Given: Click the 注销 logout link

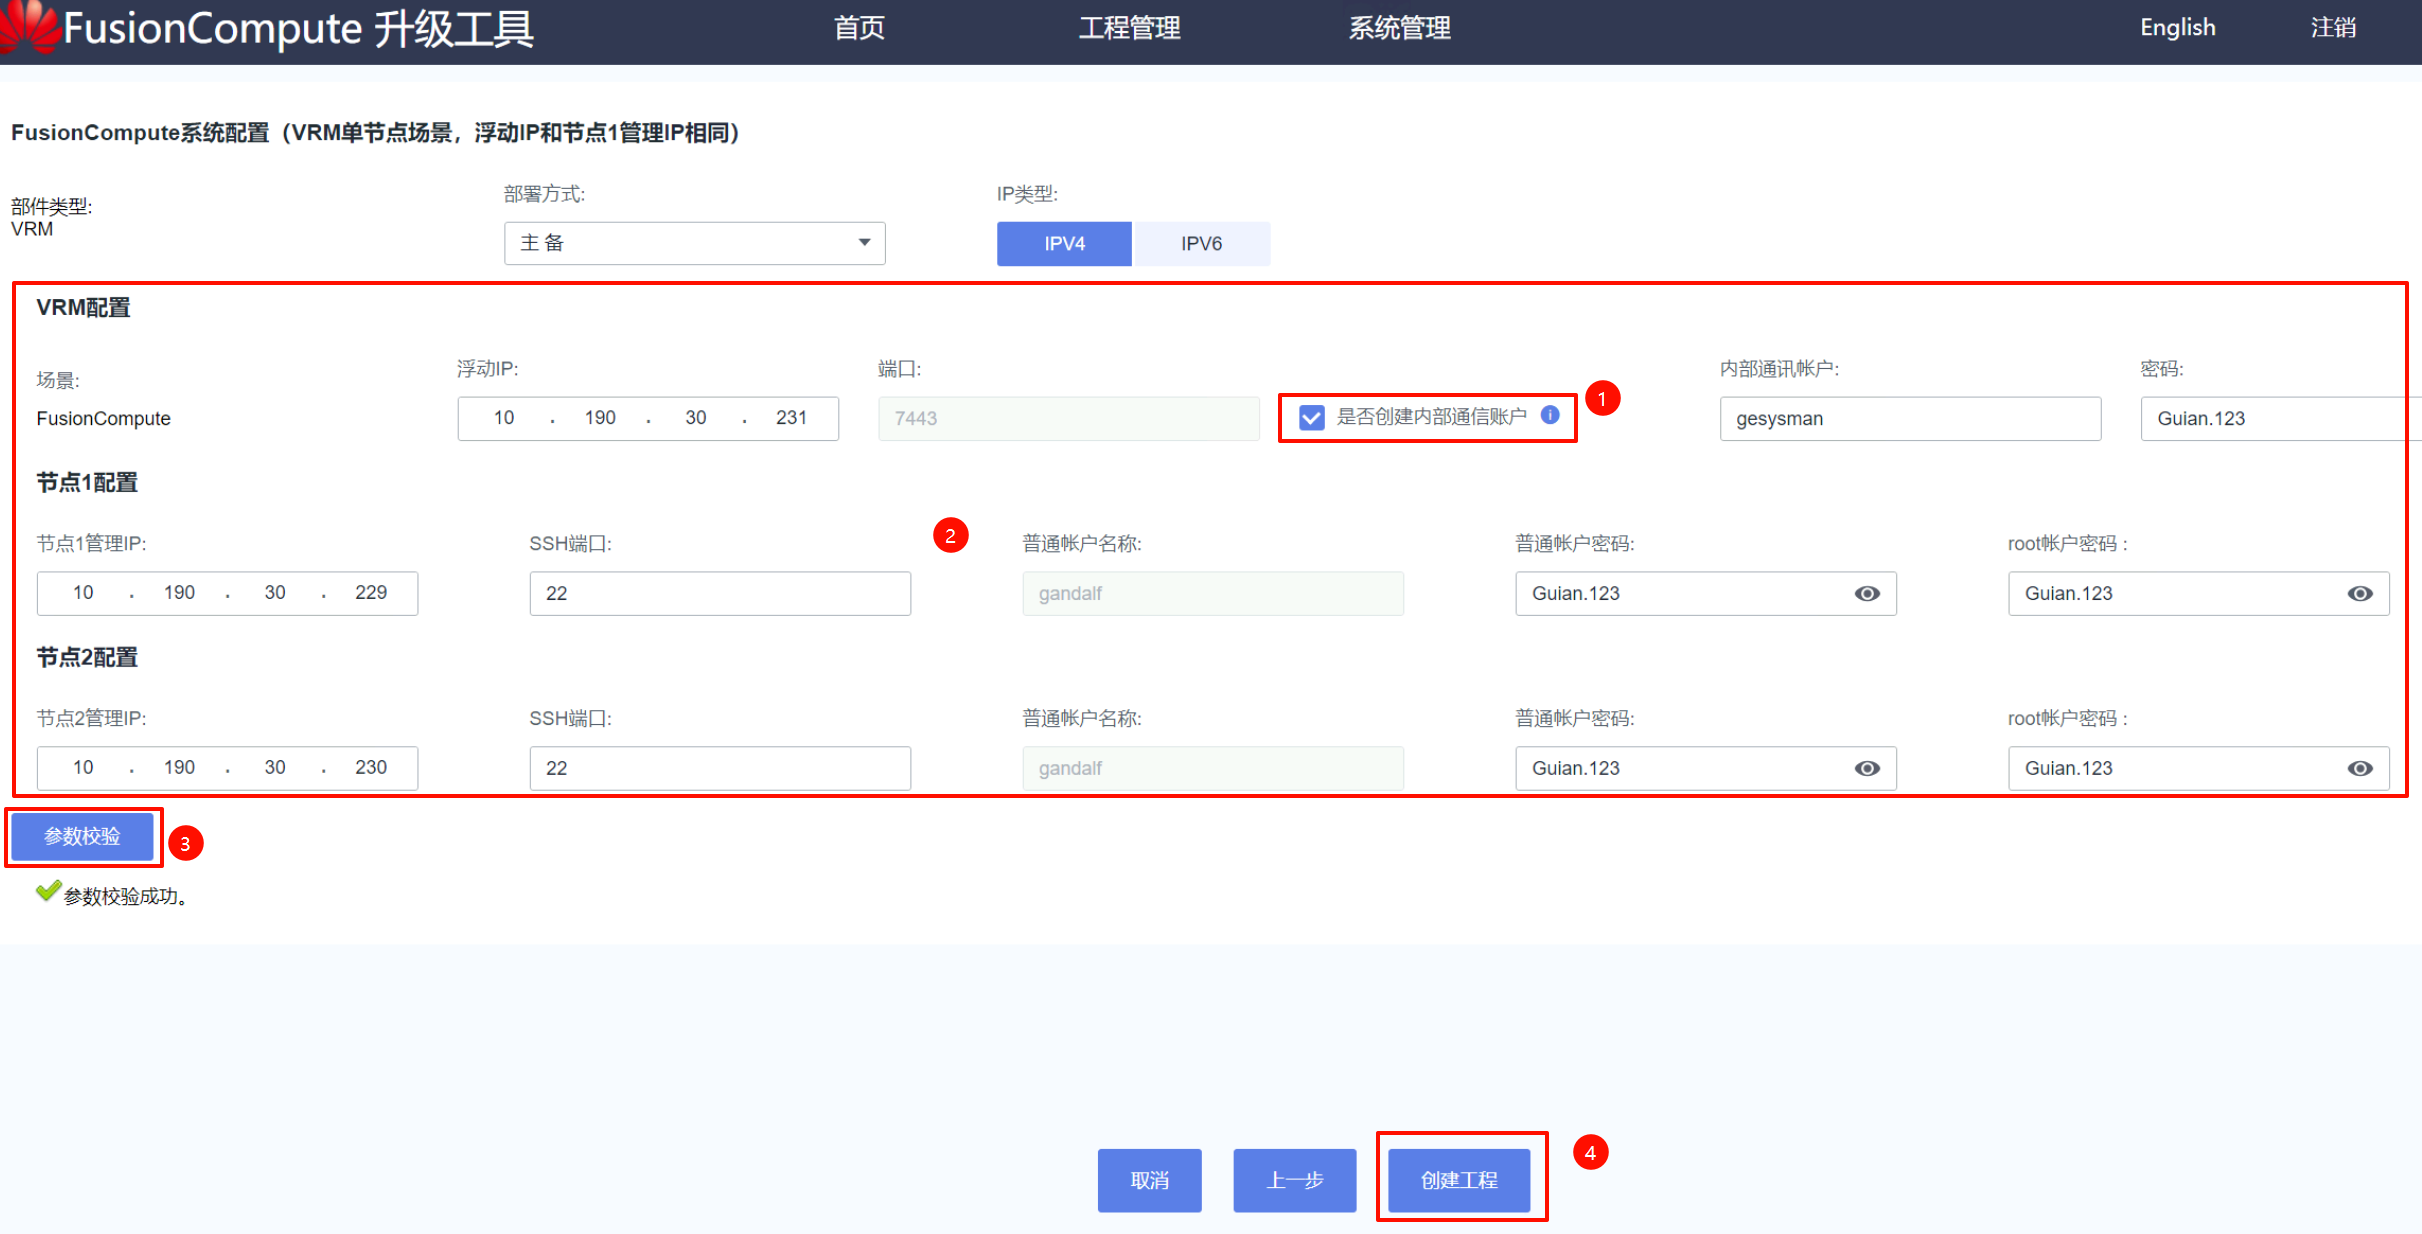Looking at the screenshot, I should (2333, 28).
